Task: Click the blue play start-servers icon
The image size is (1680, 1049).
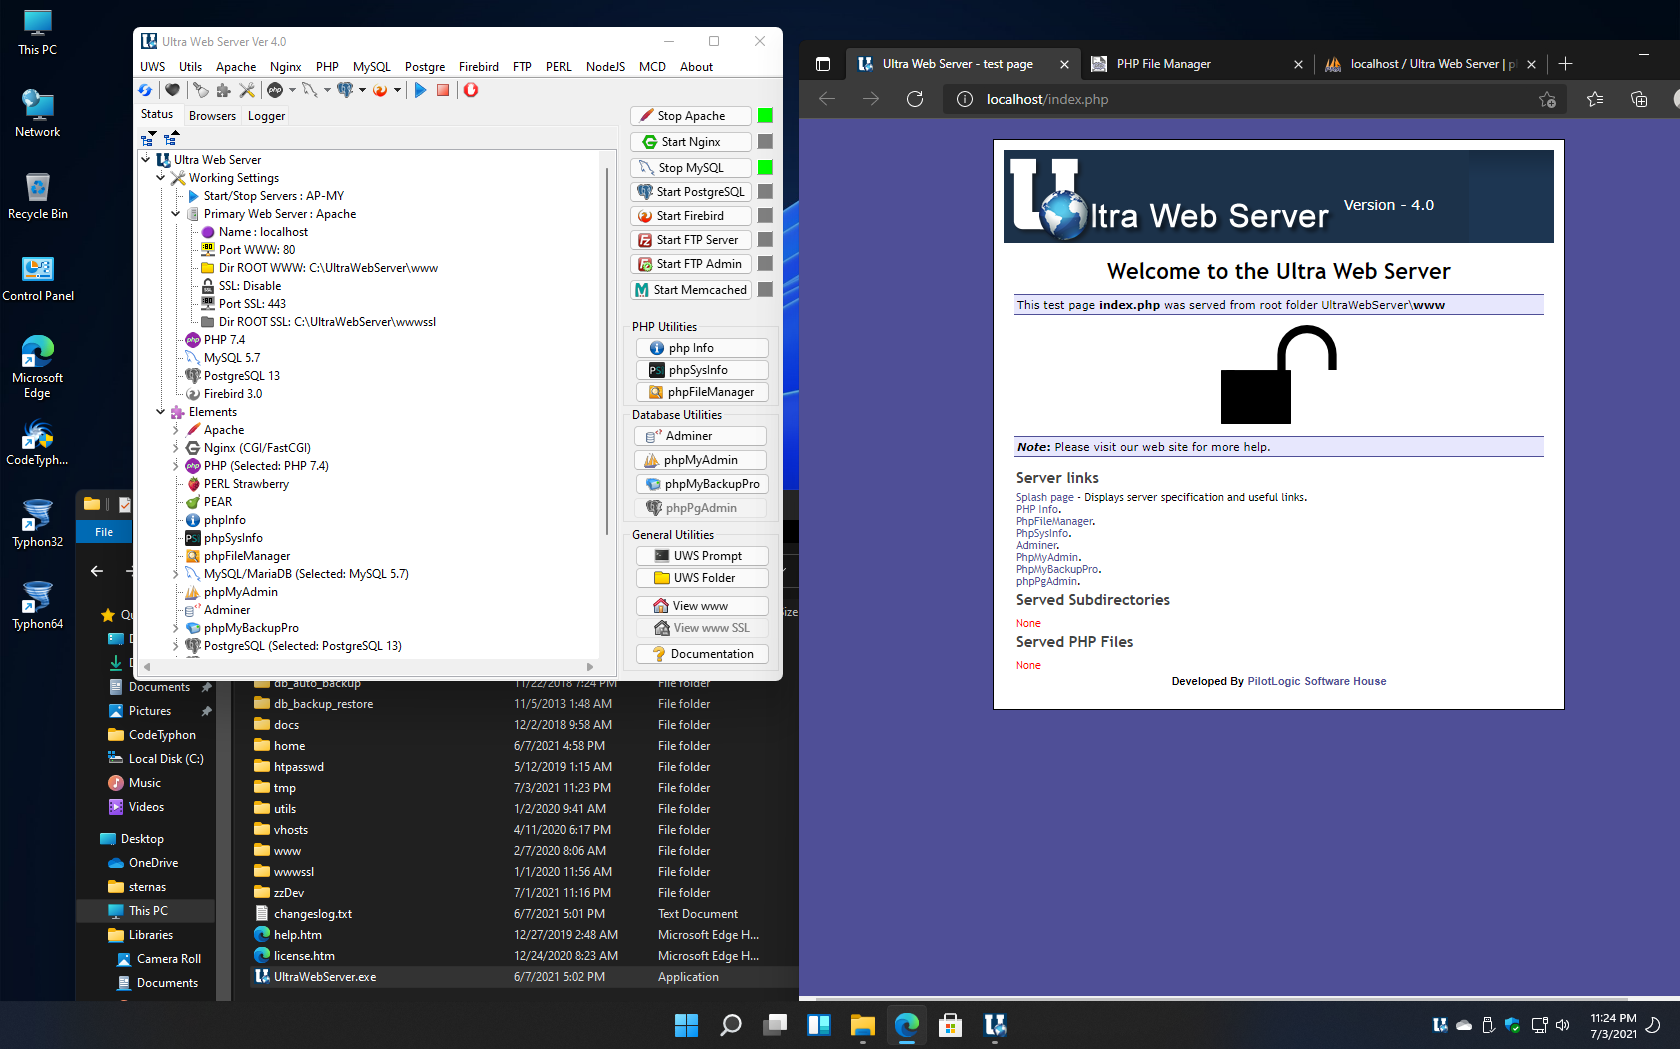Action: click(420, 90)
